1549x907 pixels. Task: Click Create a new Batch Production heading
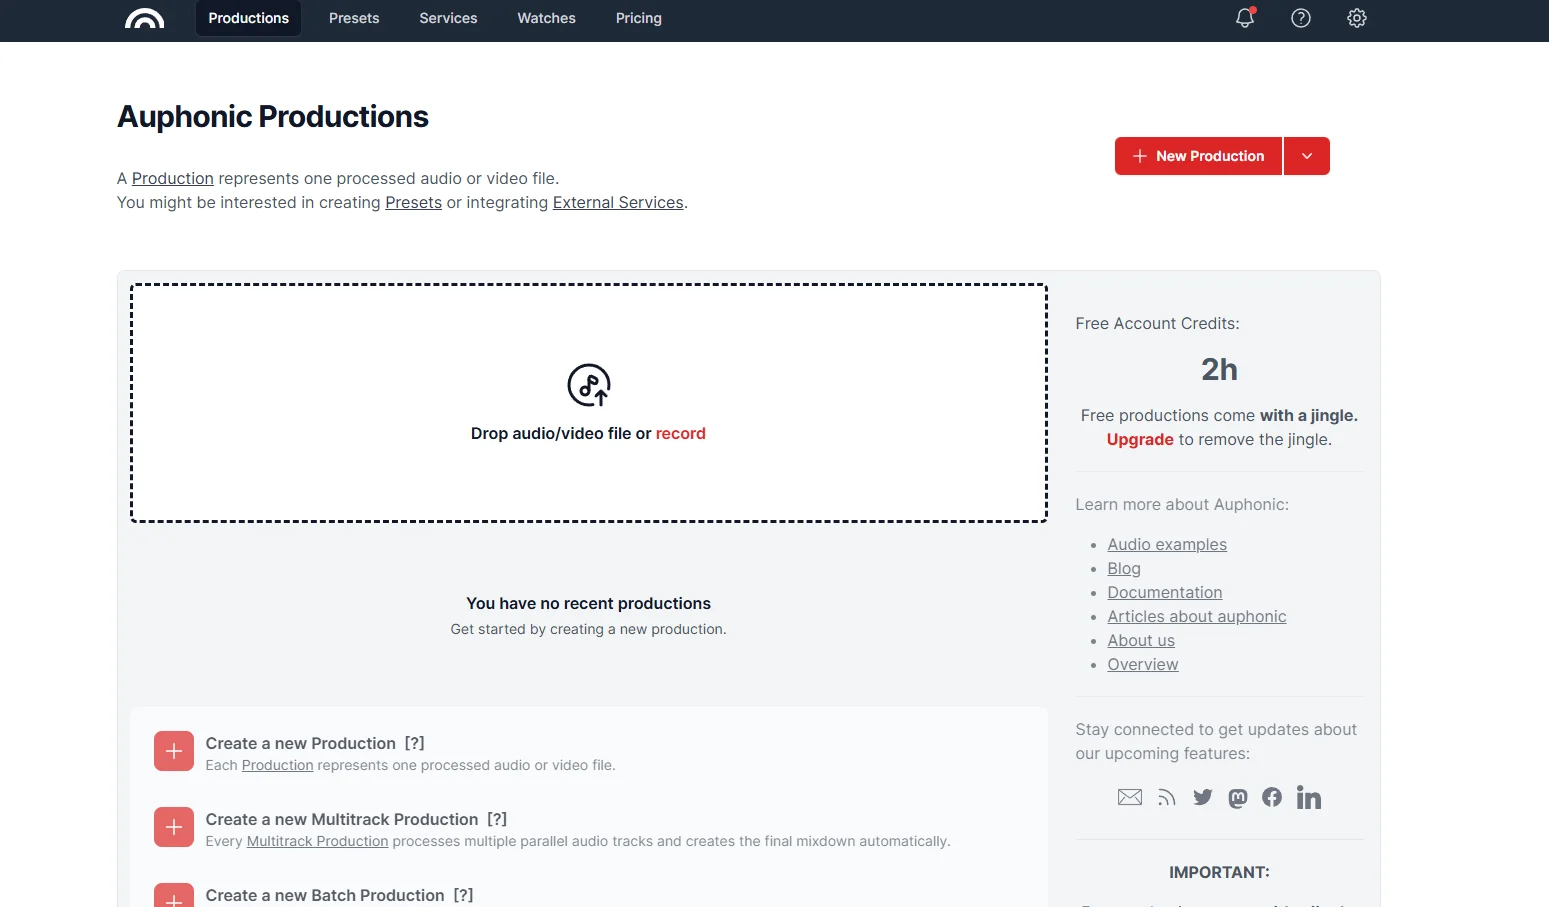(325, 895)
